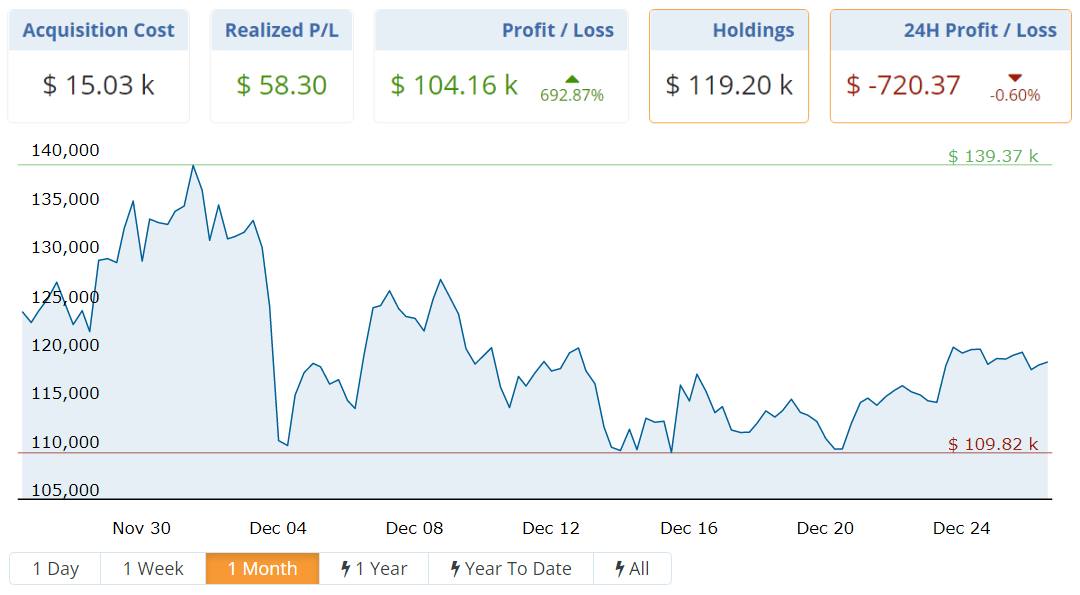Open the Holdings card
The image size is (1080, 595).
[x=729, y=67]
